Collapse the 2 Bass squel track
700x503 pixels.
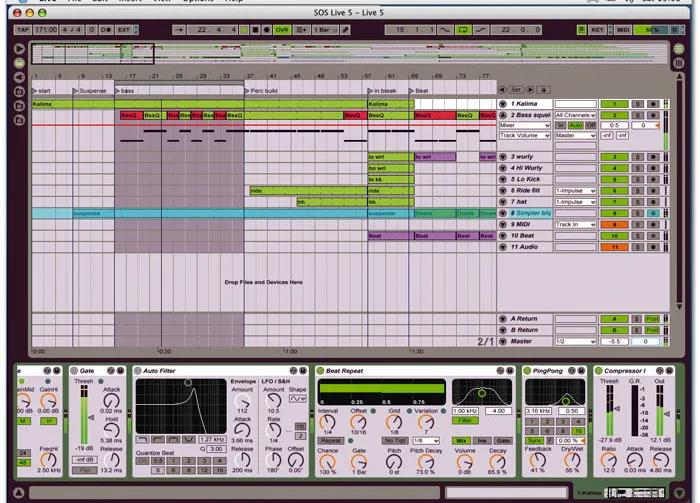click(x=503, y=115)
